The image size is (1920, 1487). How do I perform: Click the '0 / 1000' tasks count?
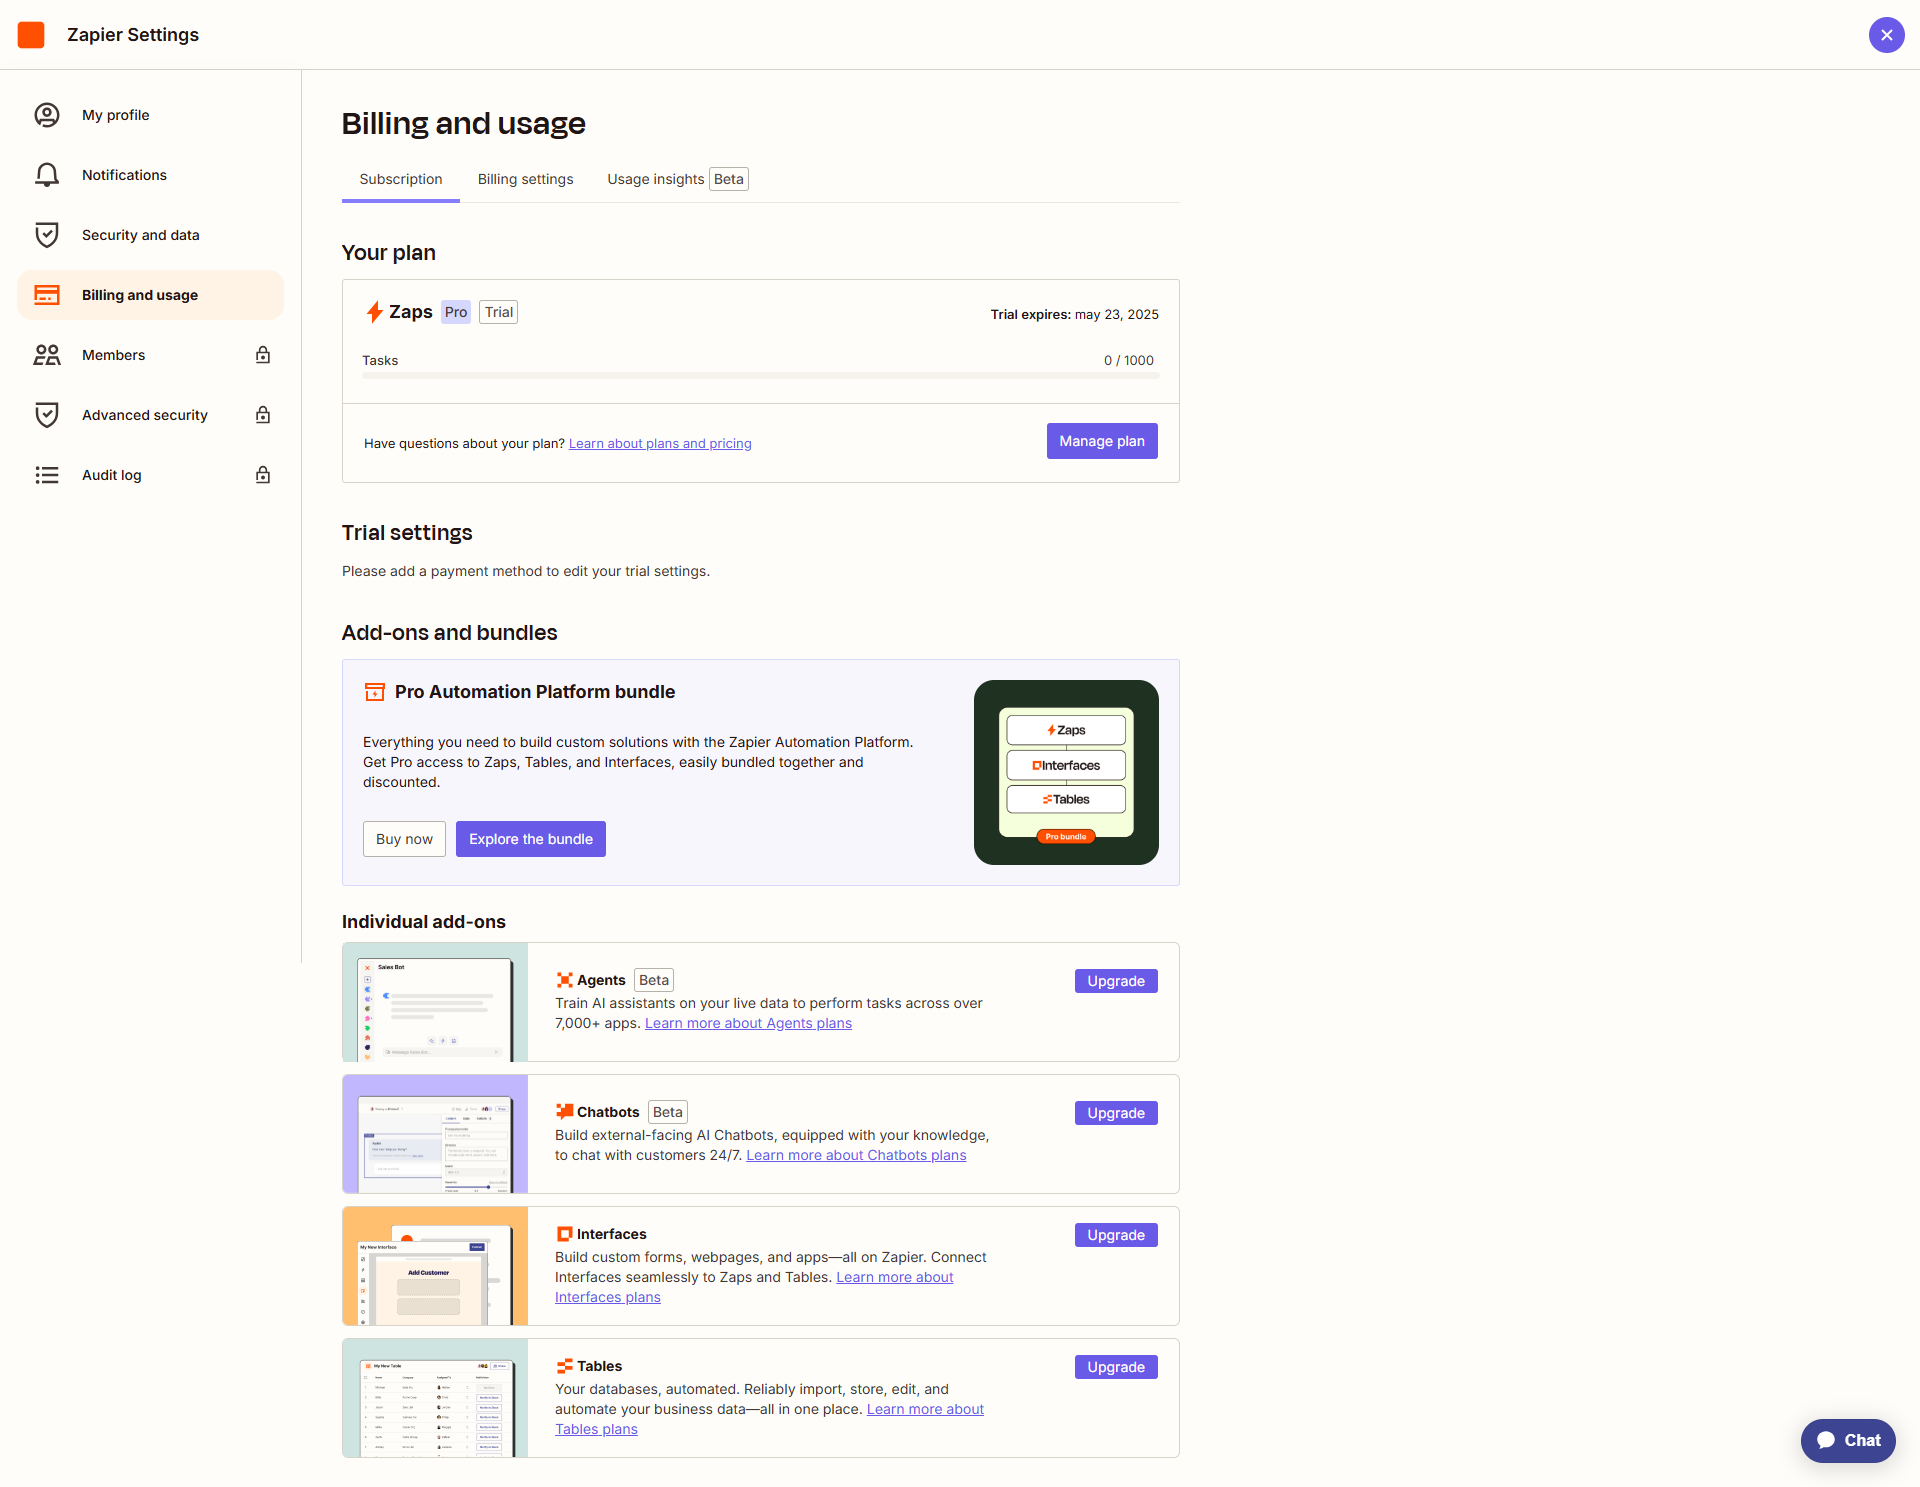point(1129,360)
